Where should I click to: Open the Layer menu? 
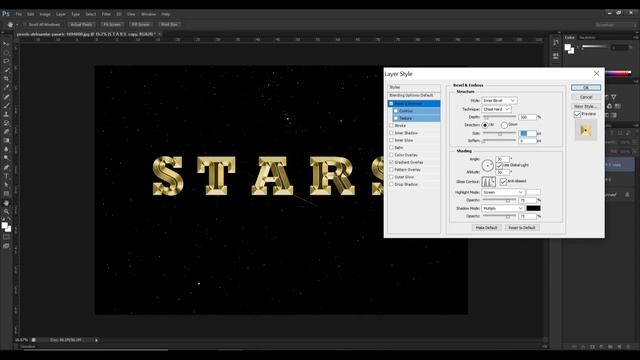click(x=61, y=14)
